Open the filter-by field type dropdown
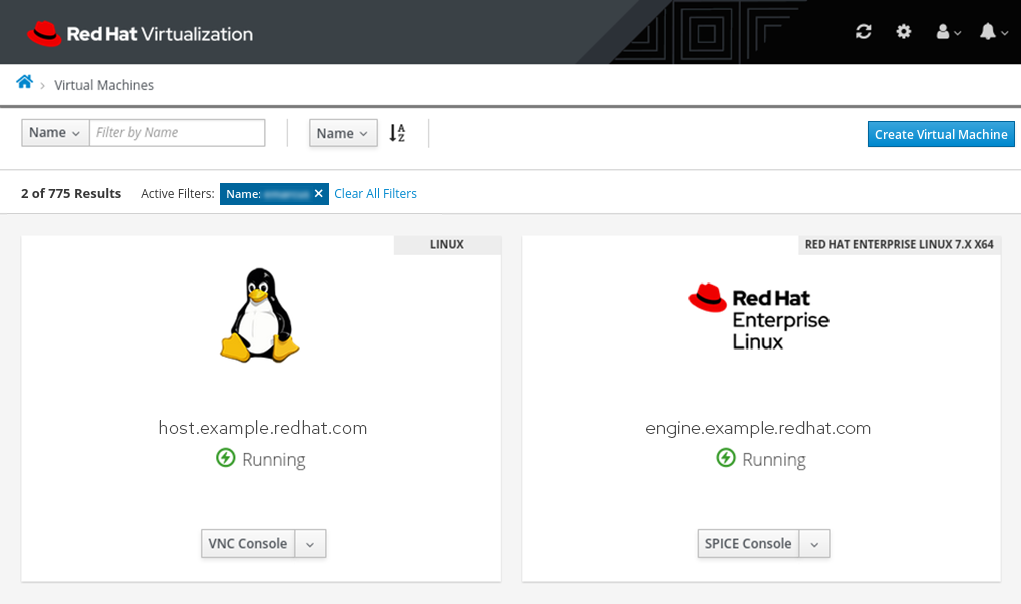 tap(54, 132)
